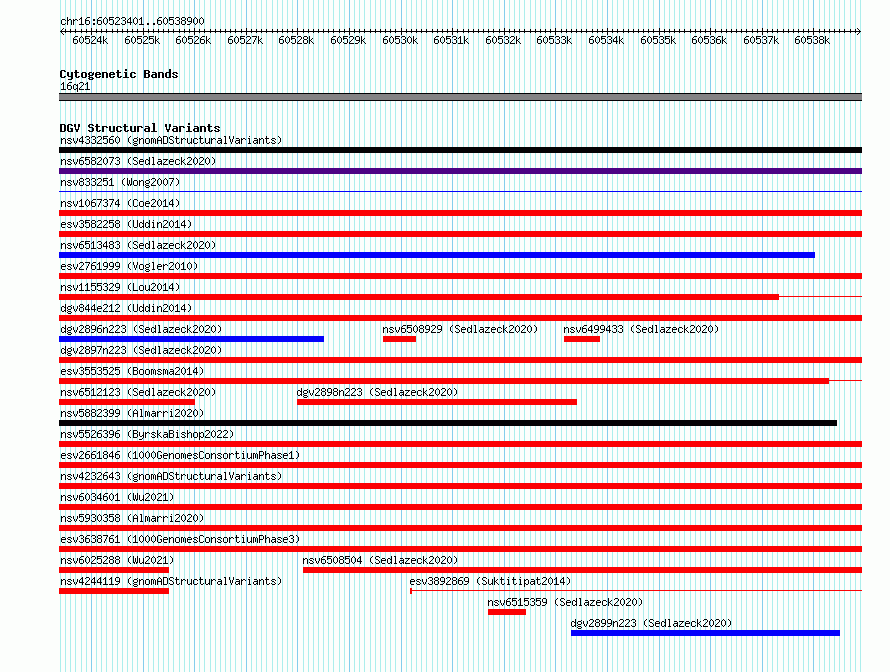This screenshot has width=890, height=672.
Task: Click the red nsv6508504 variant bar
Action: pyautogui.click(x=582, y=570)
